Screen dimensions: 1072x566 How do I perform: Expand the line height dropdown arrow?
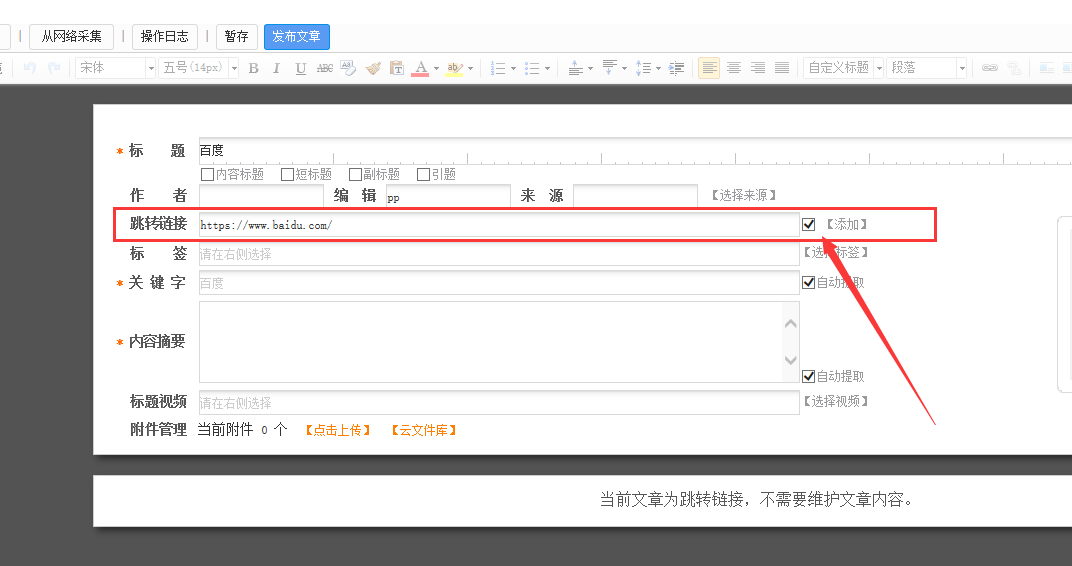click(658, 68)
